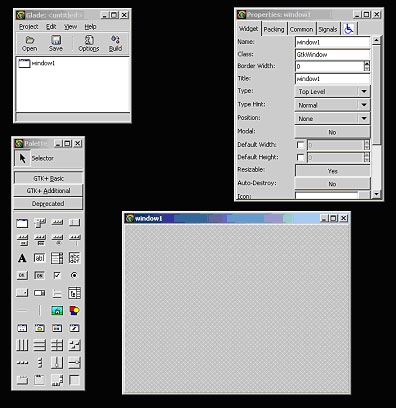Screen dimensions: 396x408
Task: Pick the Vertical Button Box widget in the palette
Action: coord(40,363)
